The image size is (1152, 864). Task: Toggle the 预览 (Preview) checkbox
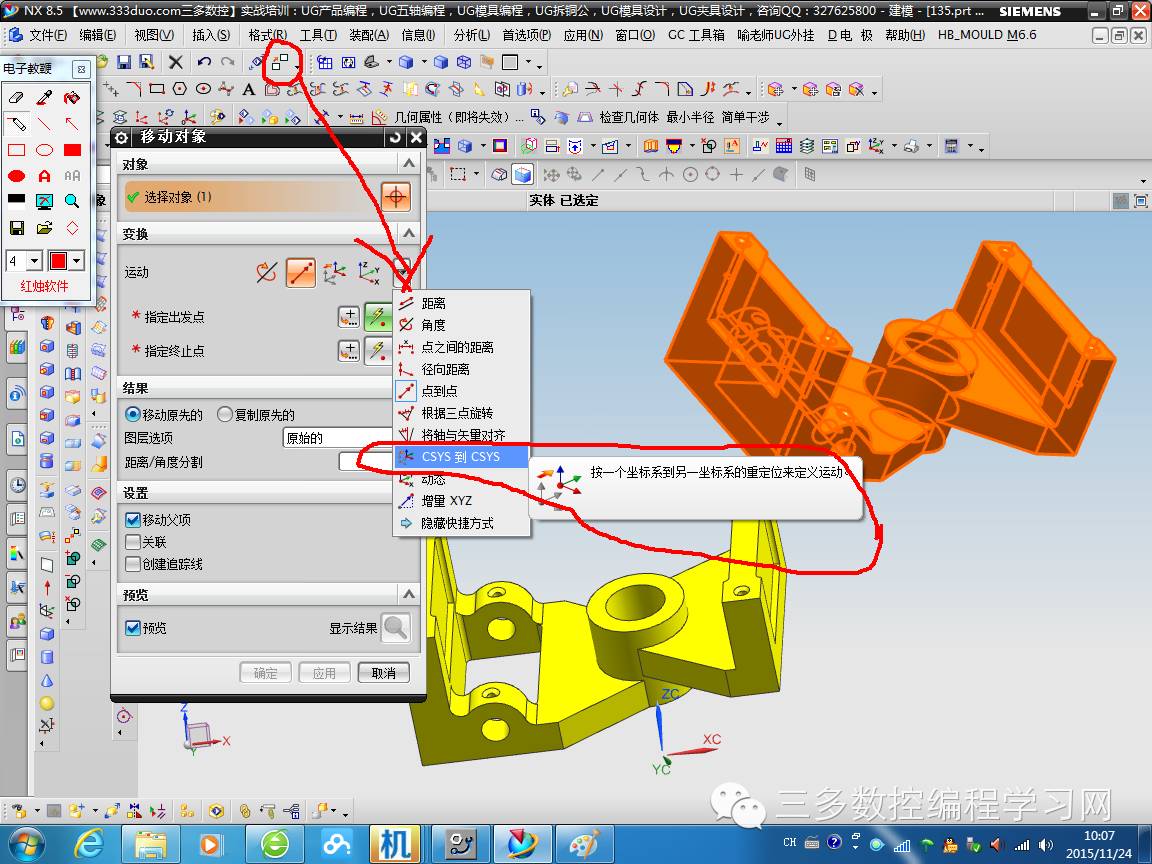click(x=133, y=628)
